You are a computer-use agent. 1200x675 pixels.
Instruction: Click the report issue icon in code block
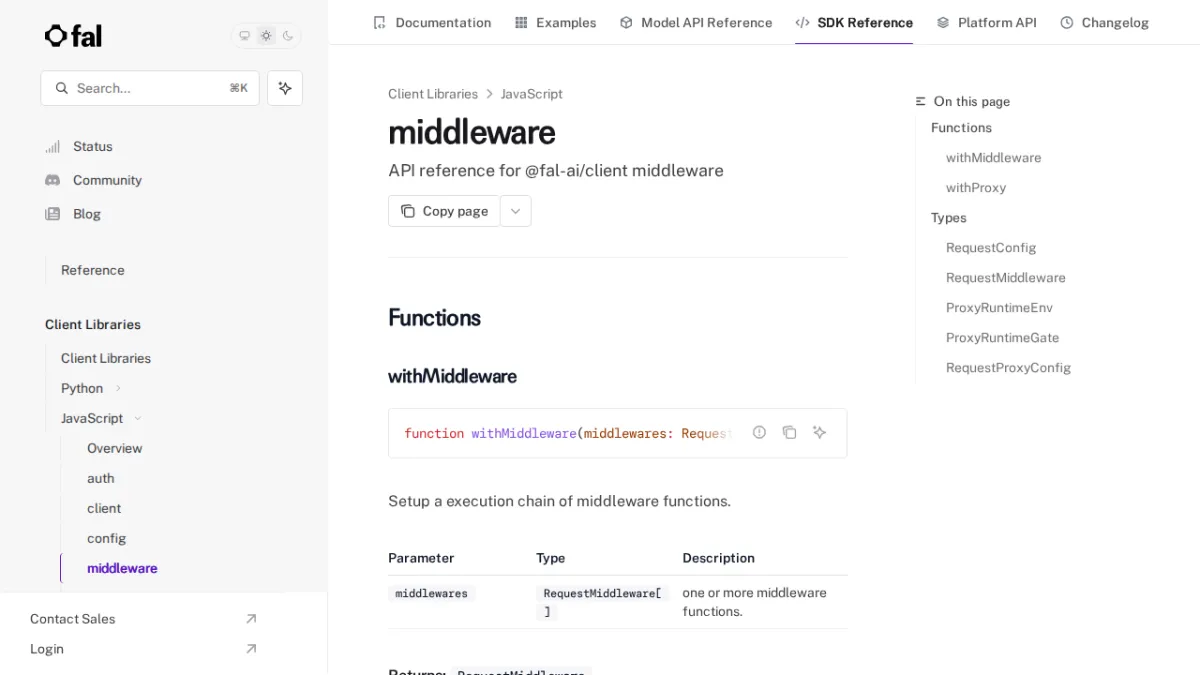coord(759,432)
